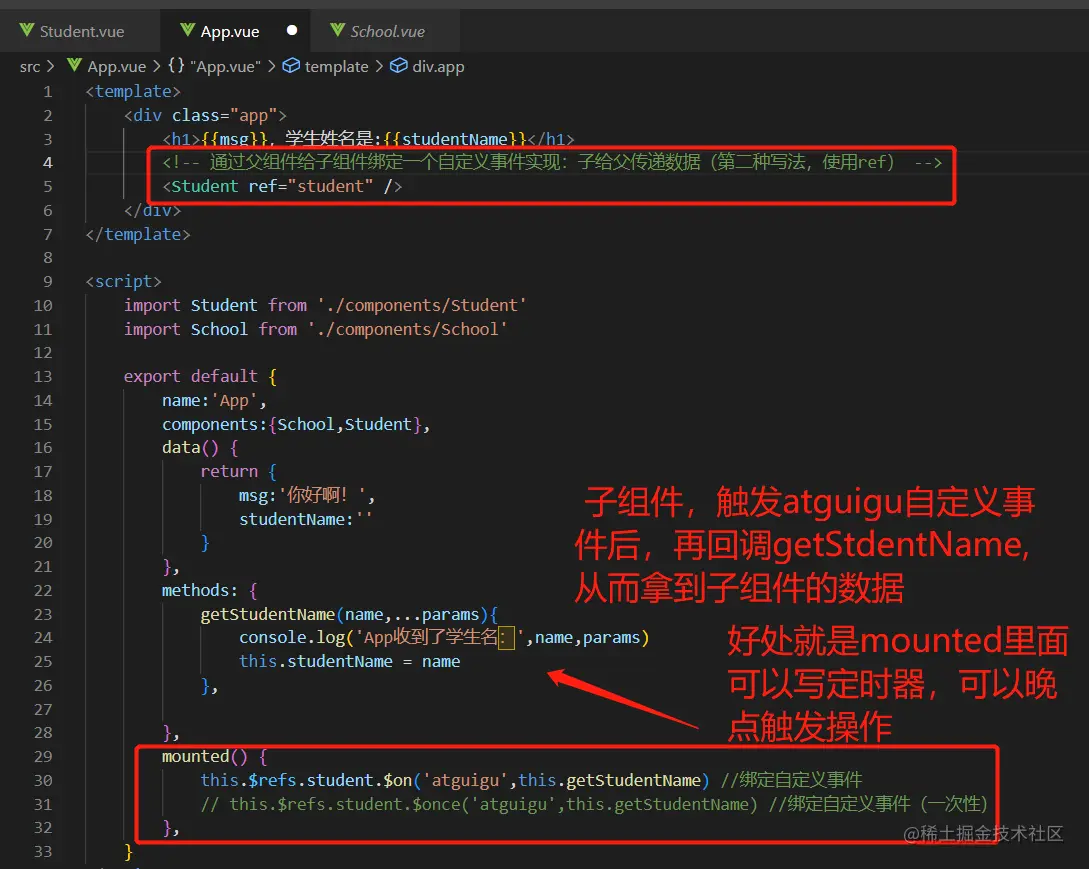The height and width of the screenshot is (869, 1089).
Task: Place cursor on the opening template tag
Action: [133, 92]
